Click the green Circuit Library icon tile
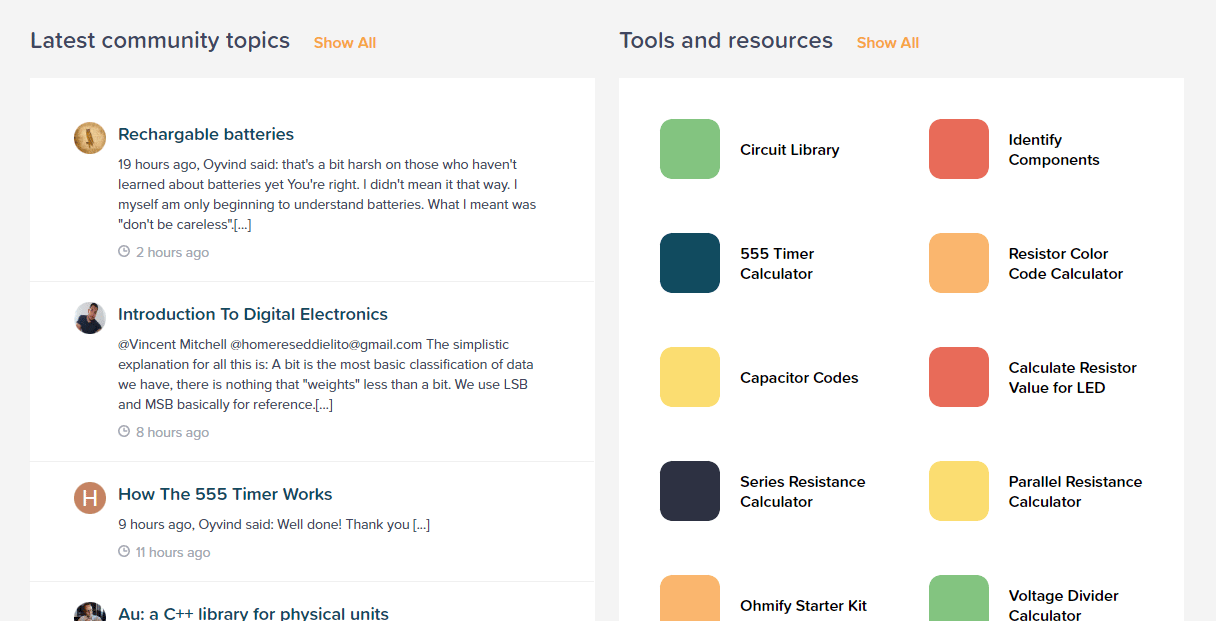 click(689, 149)
